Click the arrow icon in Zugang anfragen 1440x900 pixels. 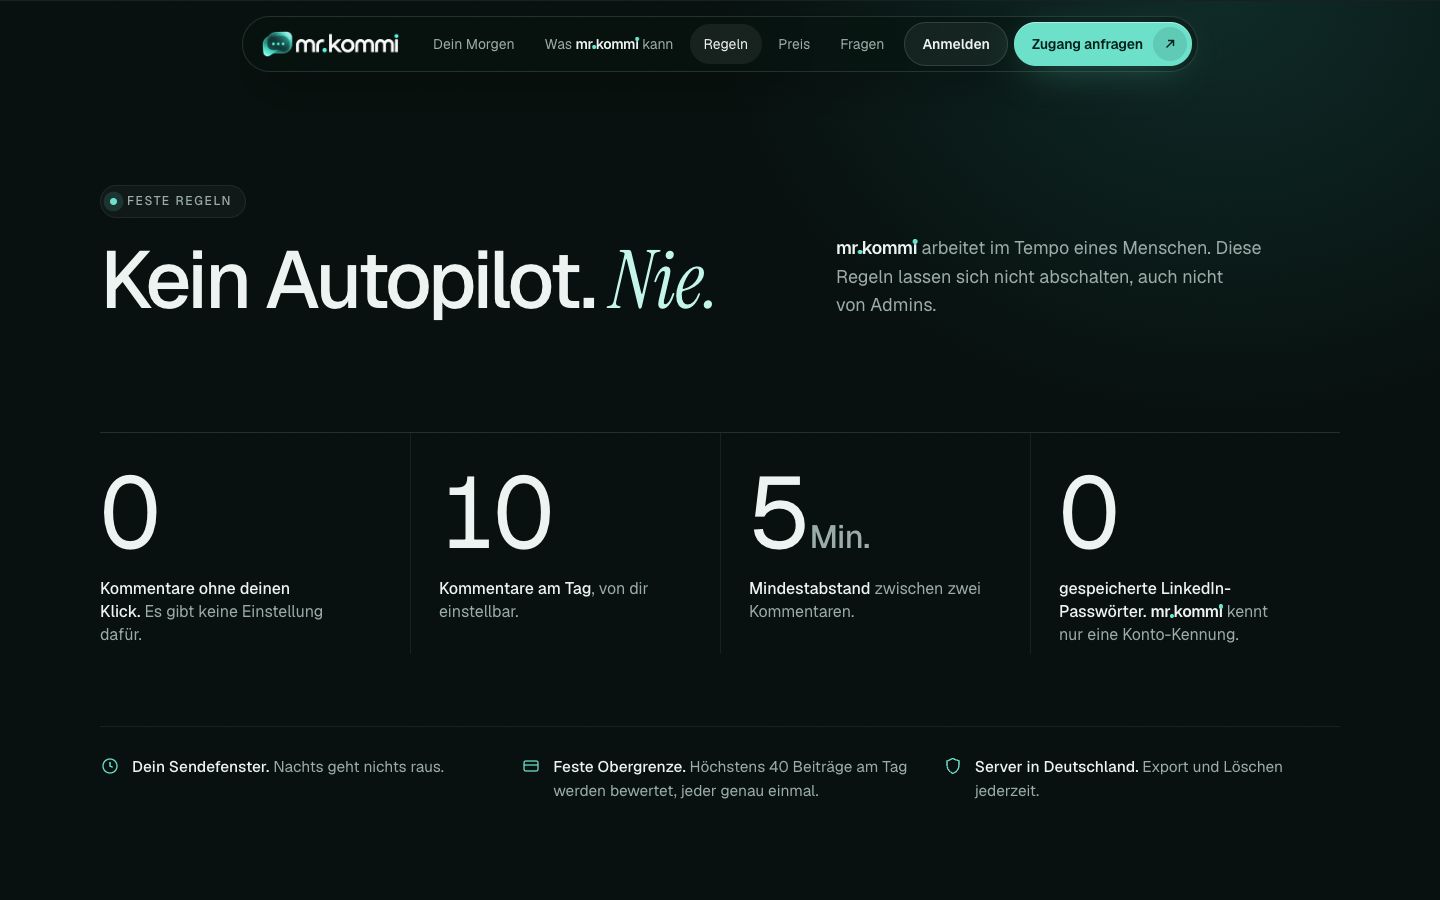click(x=1169, y=44)
